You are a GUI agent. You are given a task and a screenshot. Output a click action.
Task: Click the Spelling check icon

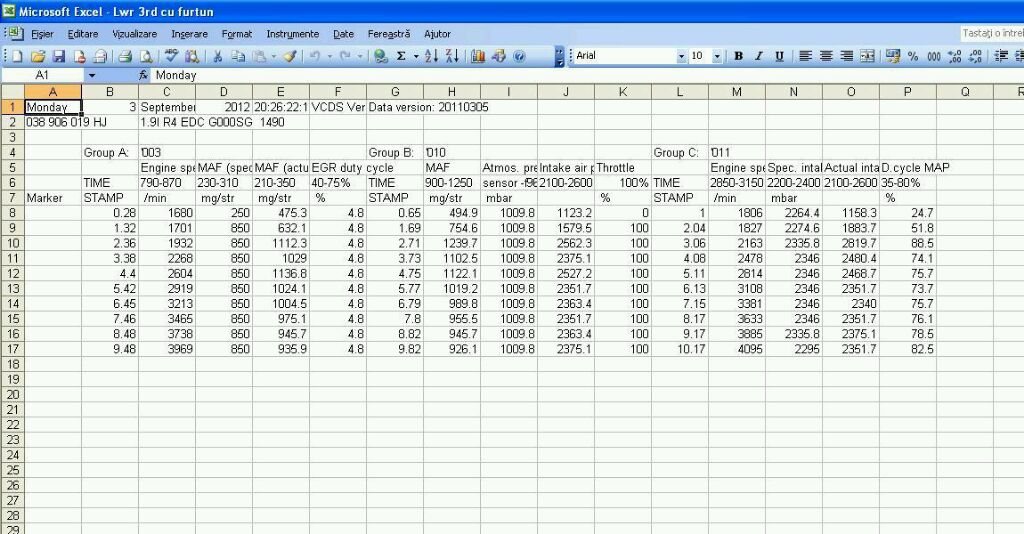pyautogui.click(x=171, y=57)
